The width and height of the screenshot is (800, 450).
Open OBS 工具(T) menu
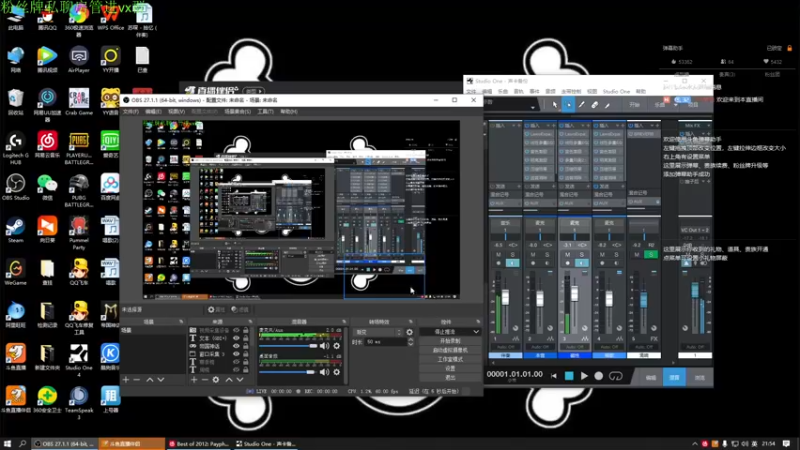pyautogui.click(x=265, y=112)
